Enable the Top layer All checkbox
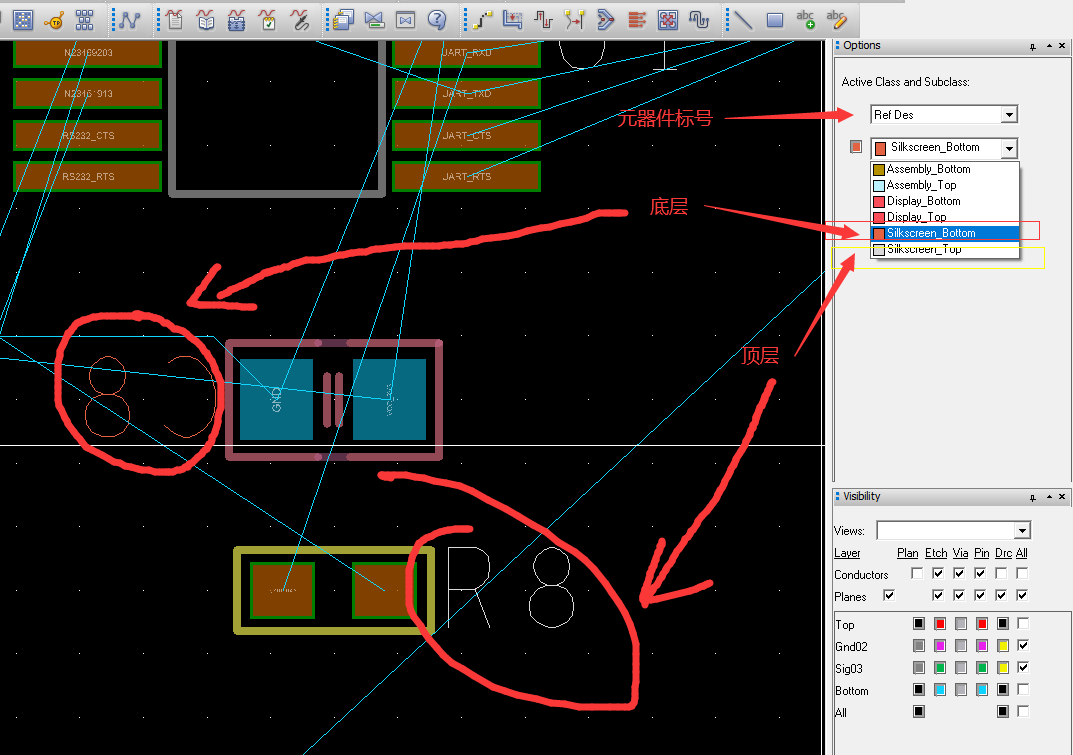1073x755 pixels. click(x=1022, y=624)
